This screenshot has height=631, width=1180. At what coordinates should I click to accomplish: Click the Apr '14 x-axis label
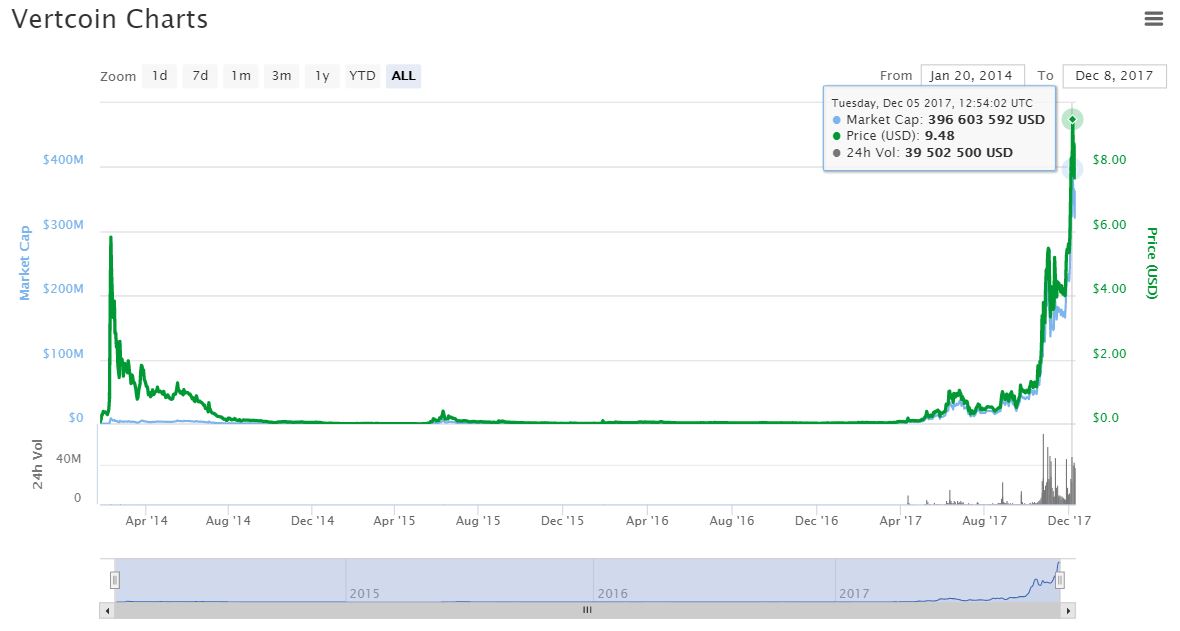147,520
